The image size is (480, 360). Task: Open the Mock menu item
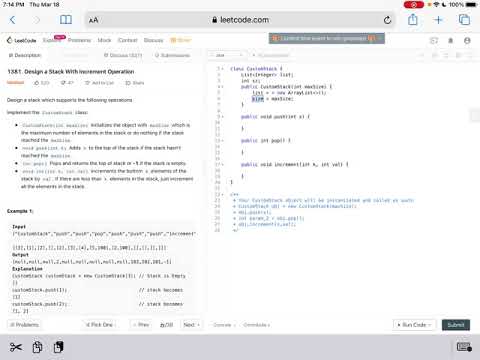(x=104, y=40)
